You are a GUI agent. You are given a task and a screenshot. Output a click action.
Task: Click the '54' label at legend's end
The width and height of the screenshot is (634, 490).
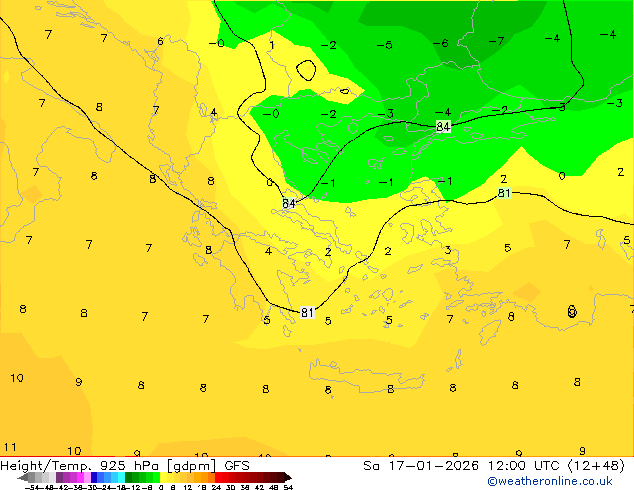click(288, 487)
